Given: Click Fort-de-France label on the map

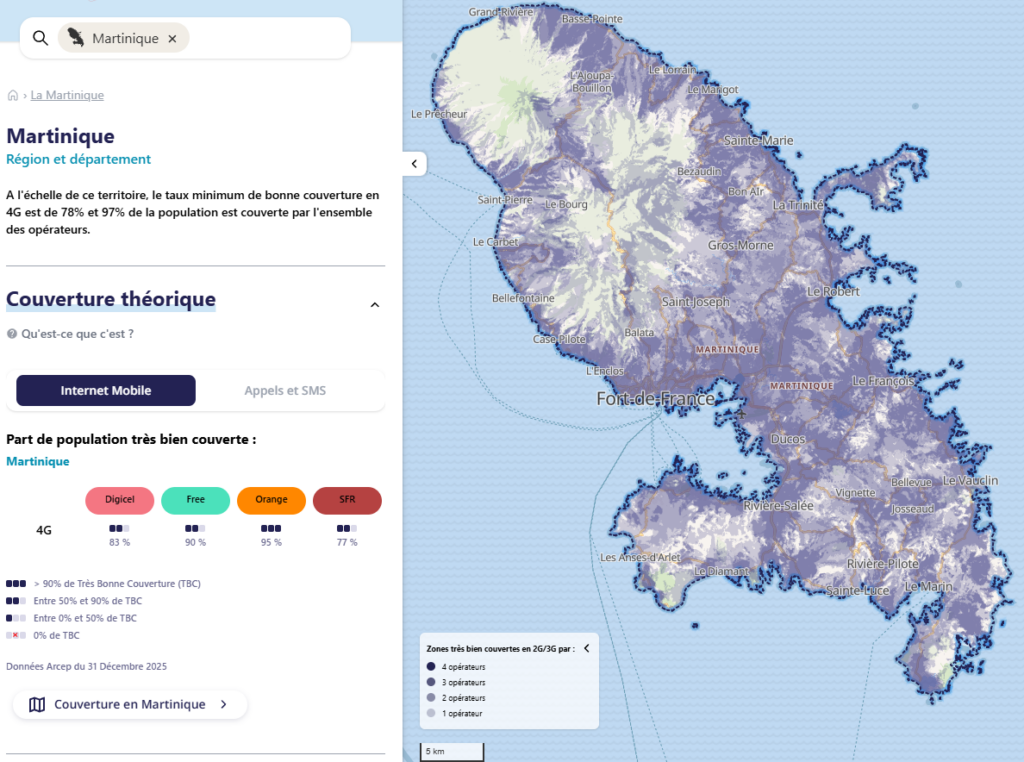Looking at the screenshot, I should [655, 399].
